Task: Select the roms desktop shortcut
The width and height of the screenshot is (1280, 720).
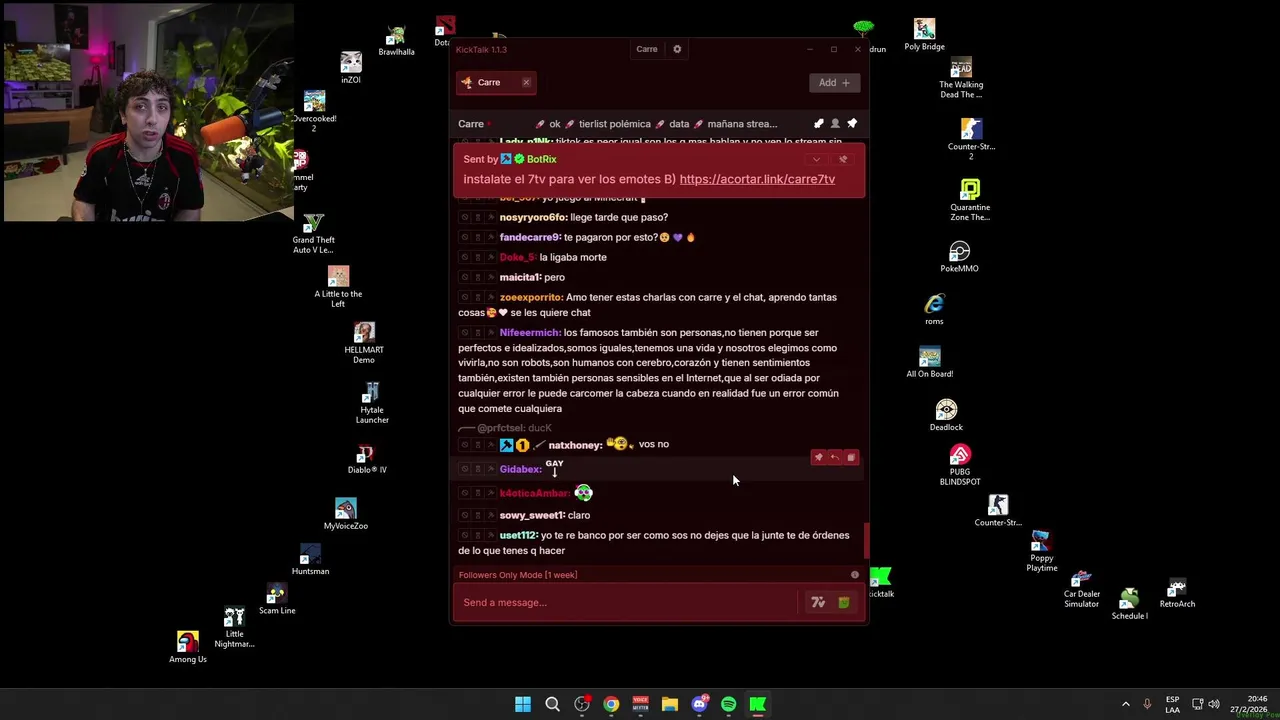Action: [x=934, y=309]
